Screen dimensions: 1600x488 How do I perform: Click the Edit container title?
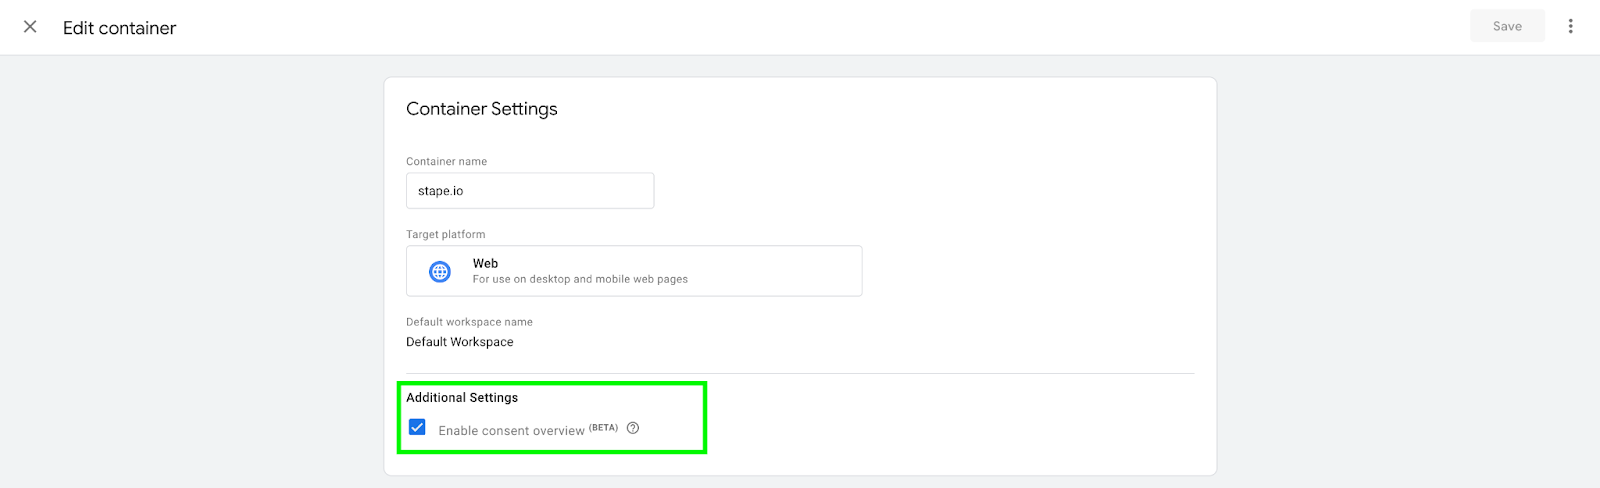(119, 28)
